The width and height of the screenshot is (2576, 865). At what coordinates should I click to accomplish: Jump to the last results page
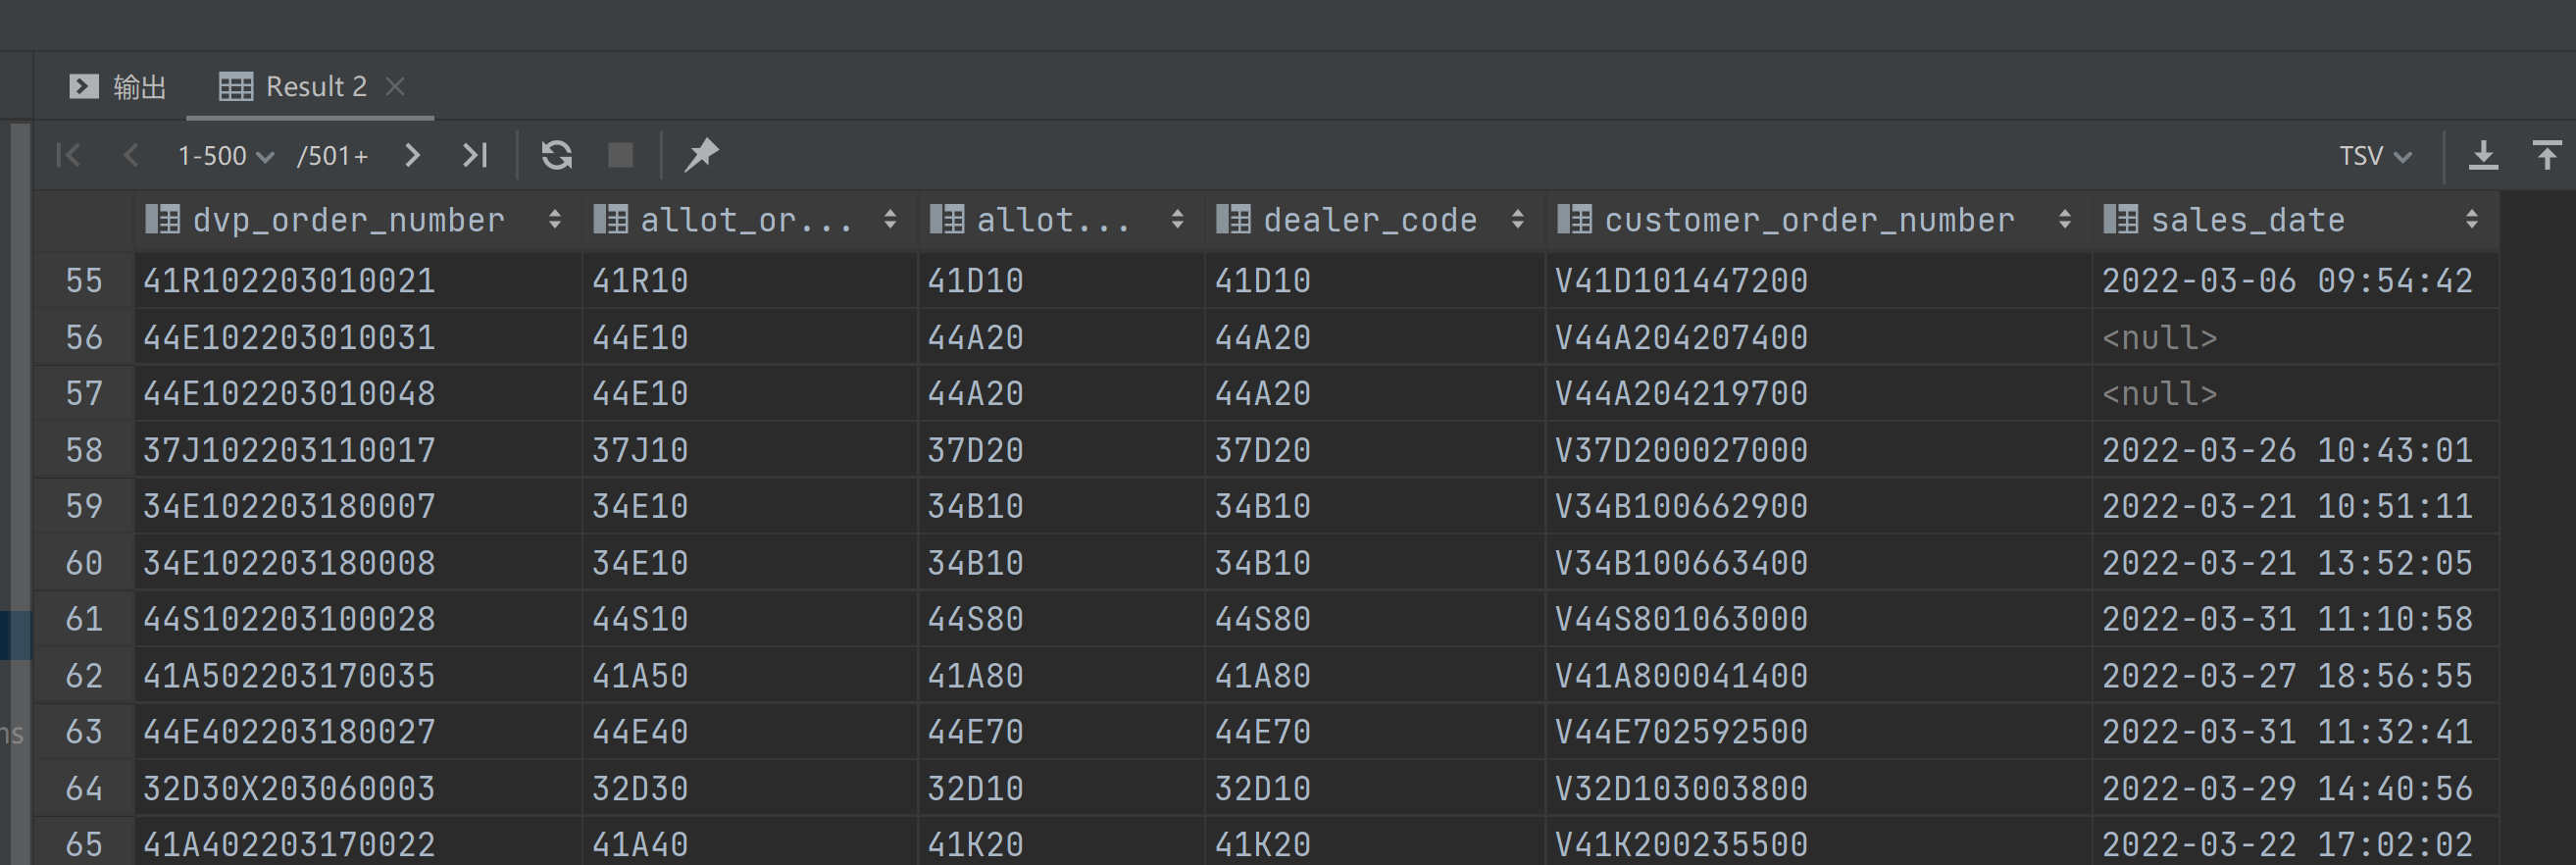[x=474, y=155]
